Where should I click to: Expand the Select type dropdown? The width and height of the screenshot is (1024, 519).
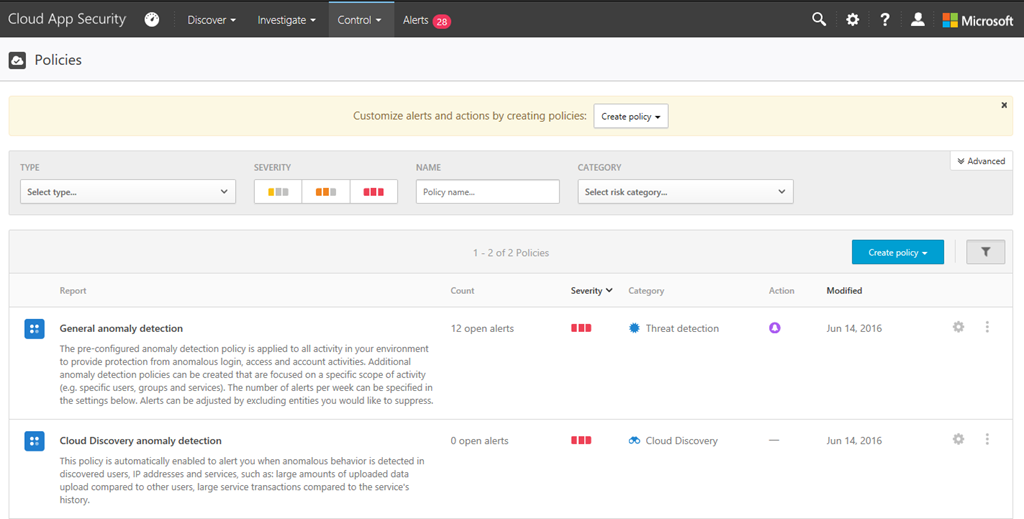tap(128, 192)
